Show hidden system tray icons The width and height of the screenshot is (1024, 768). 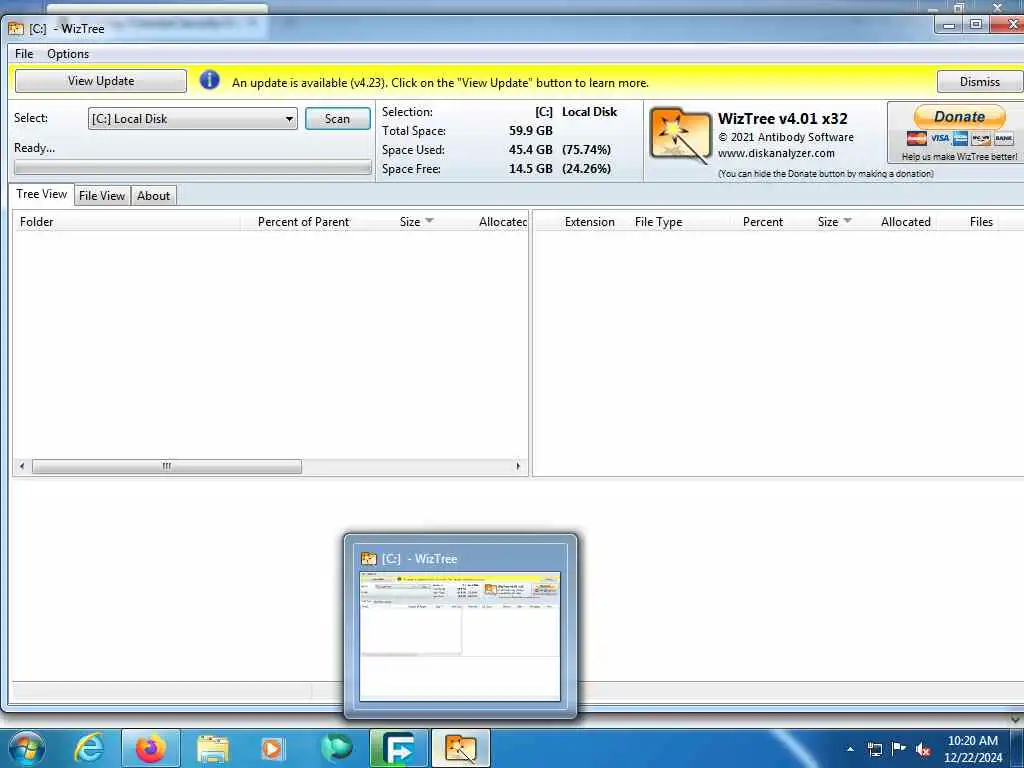(x=850, y=749)
